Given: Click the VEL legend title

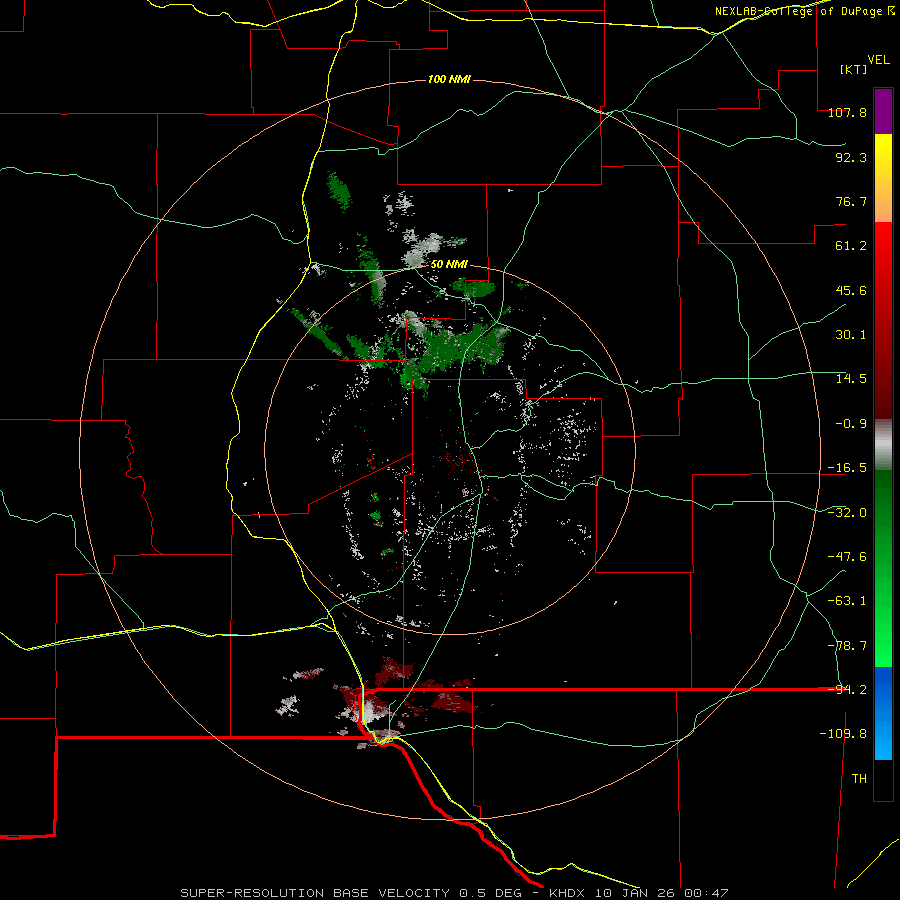Looking at the screenshot, I should 878,60.
